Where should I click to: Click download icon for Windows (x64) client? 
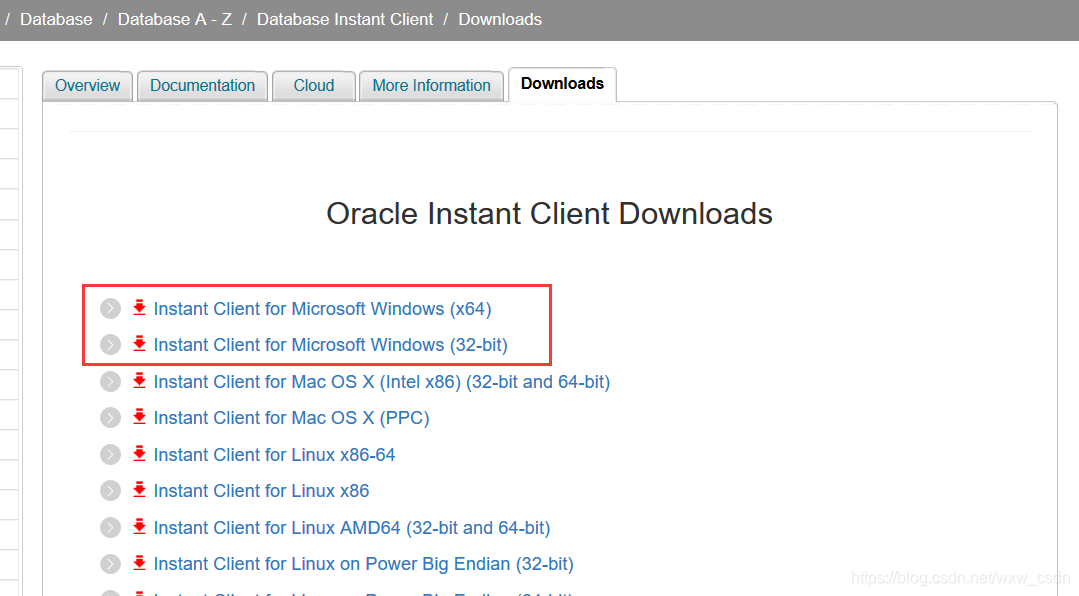139,308
